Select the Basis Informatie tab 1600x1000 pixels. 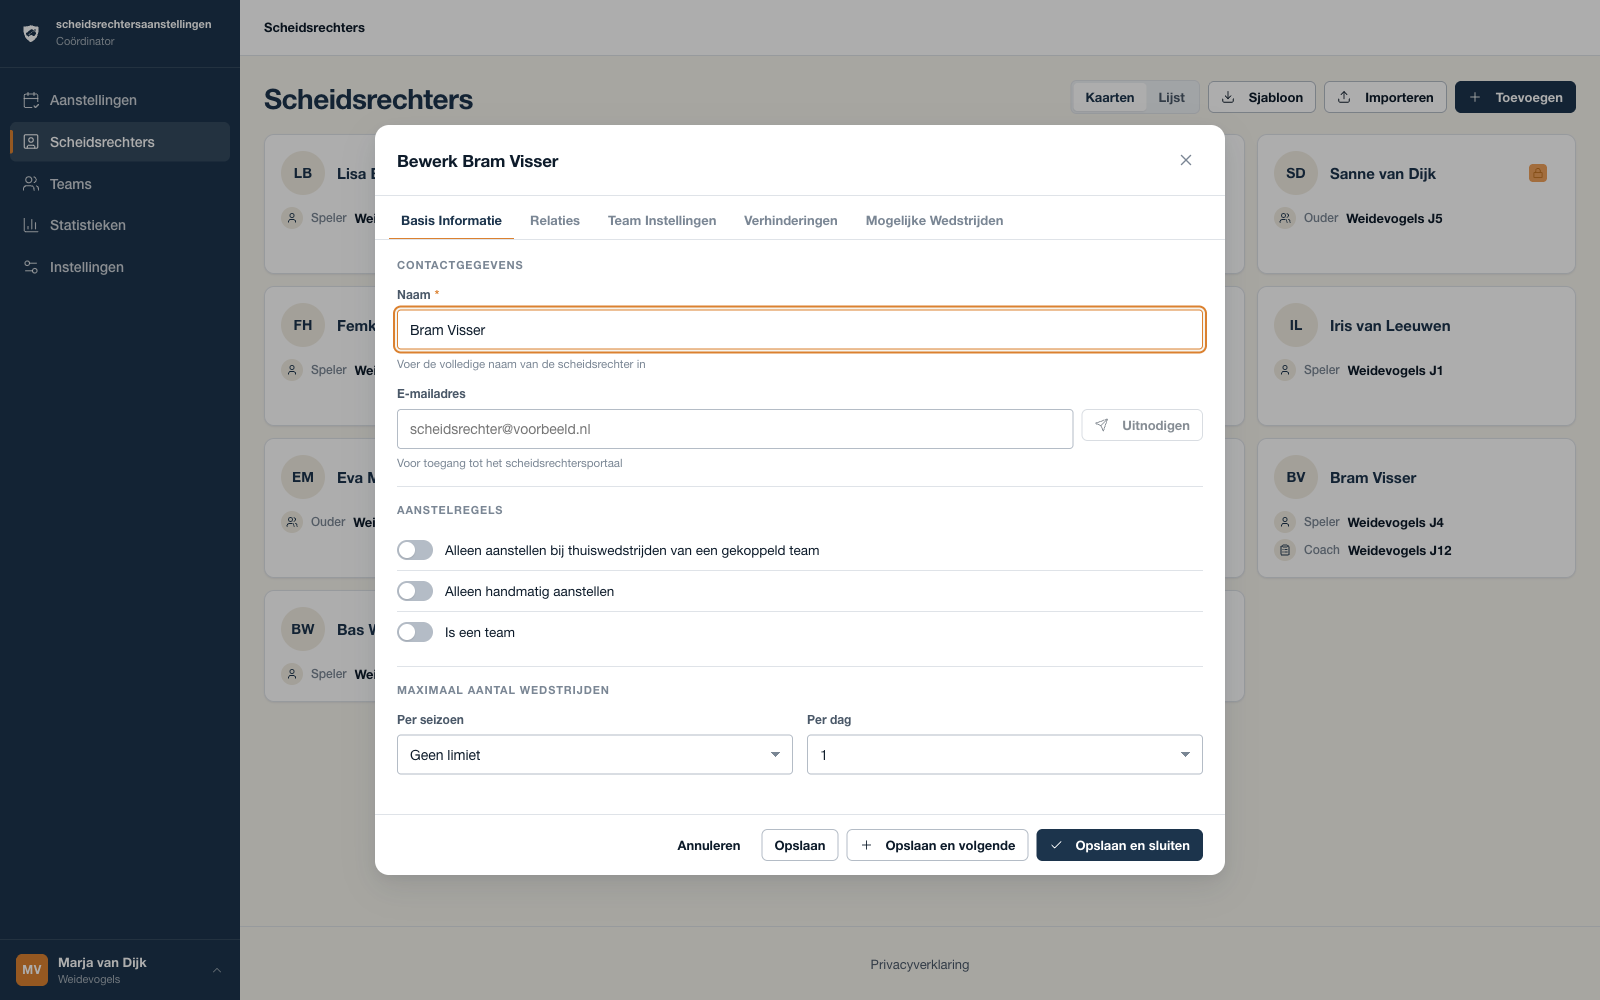(451, 220)
